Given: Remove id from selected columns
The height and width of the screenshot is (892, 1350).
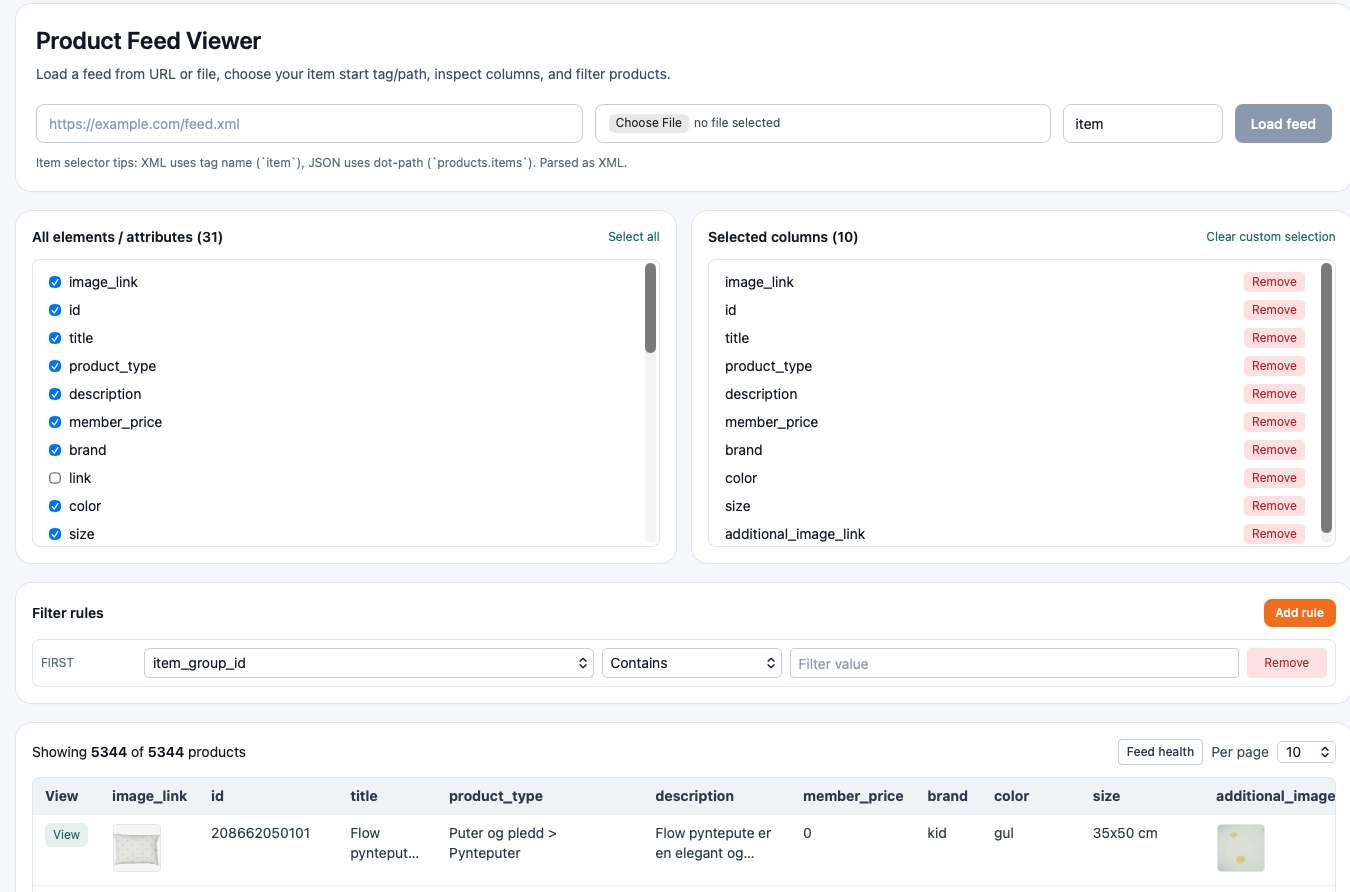Looking at the screenshot, I should point(1274,310).
